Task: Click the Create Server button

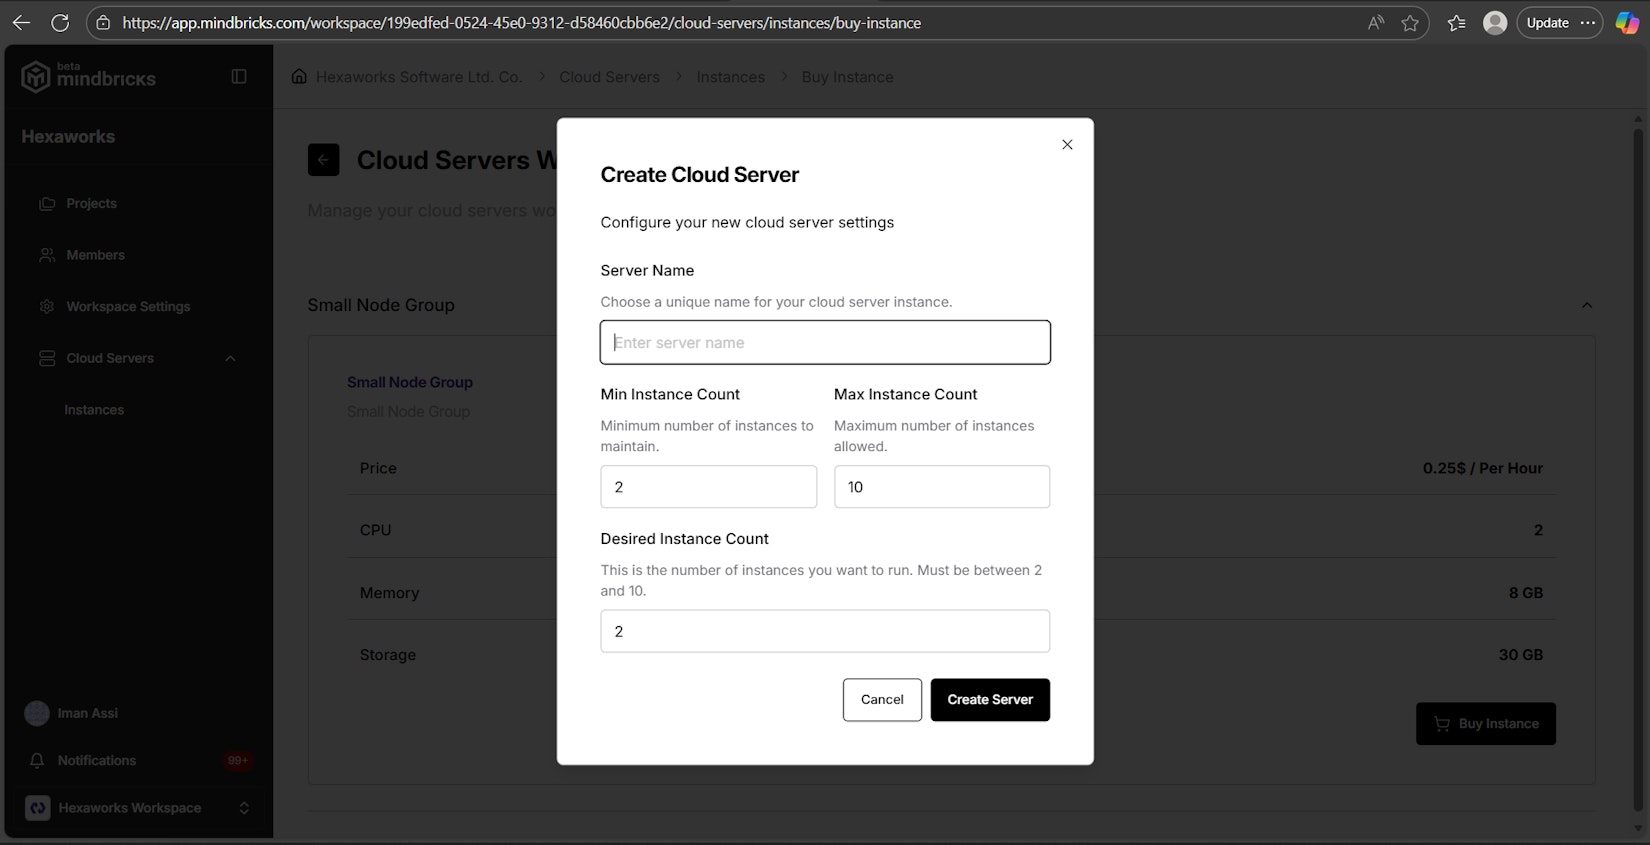Action: coord(989,700)
